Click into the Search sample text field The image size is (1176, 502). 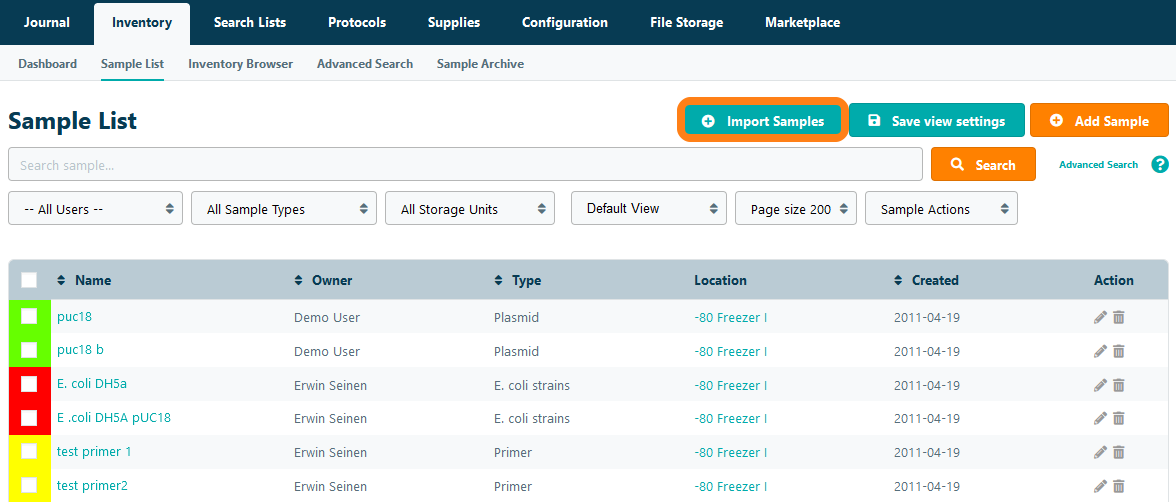465,165
